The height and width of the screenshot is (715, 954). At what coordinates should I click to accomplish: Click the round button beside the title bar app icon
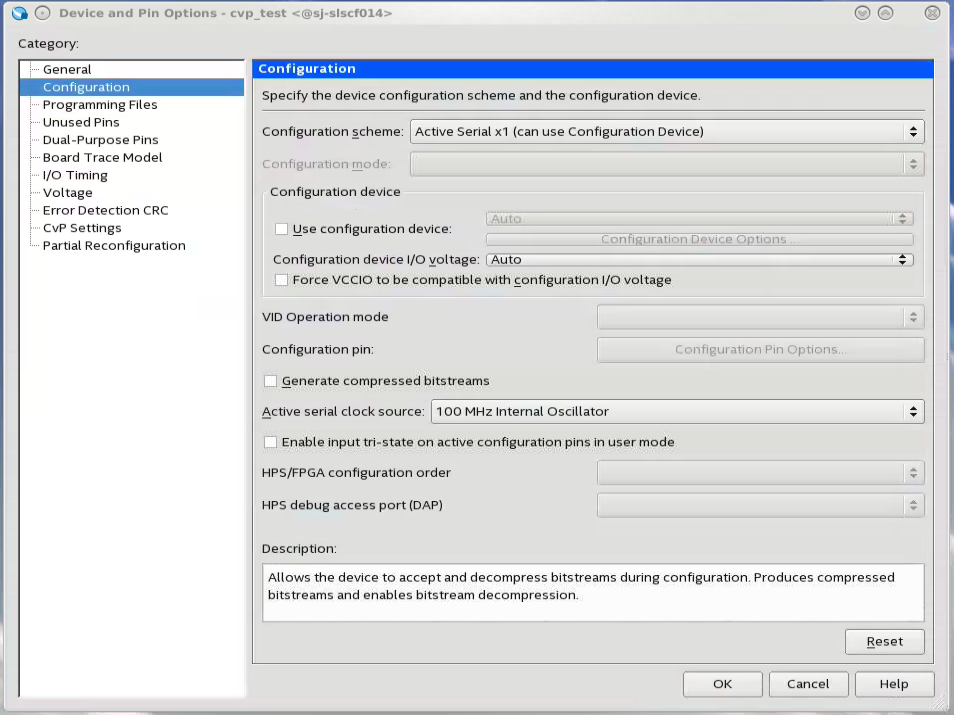click(x=42, y=13)
